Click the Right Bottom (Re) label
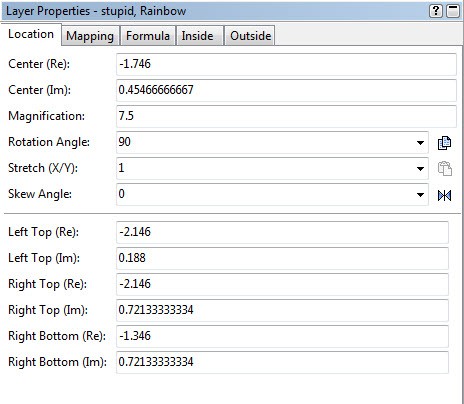This screenshot has height=404, width=464. [57, 336]
